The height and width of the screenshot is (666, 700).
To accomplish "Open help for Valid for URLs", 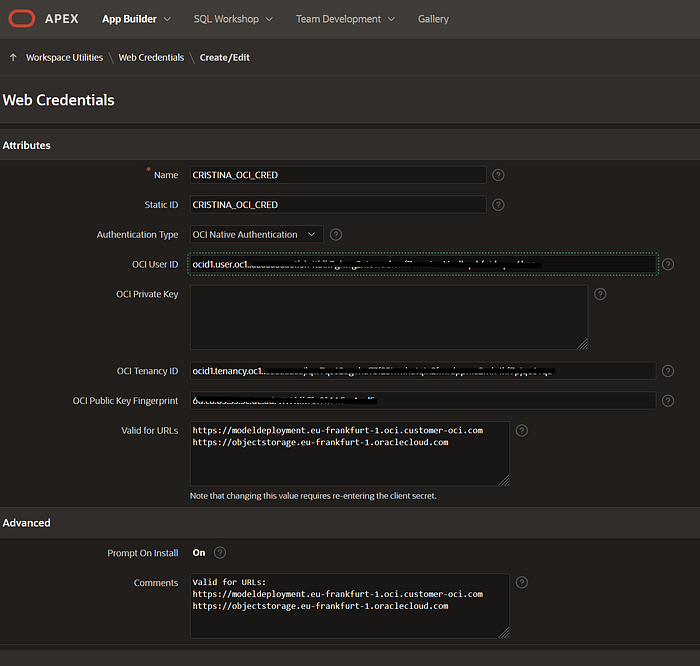I will (521, 430).
